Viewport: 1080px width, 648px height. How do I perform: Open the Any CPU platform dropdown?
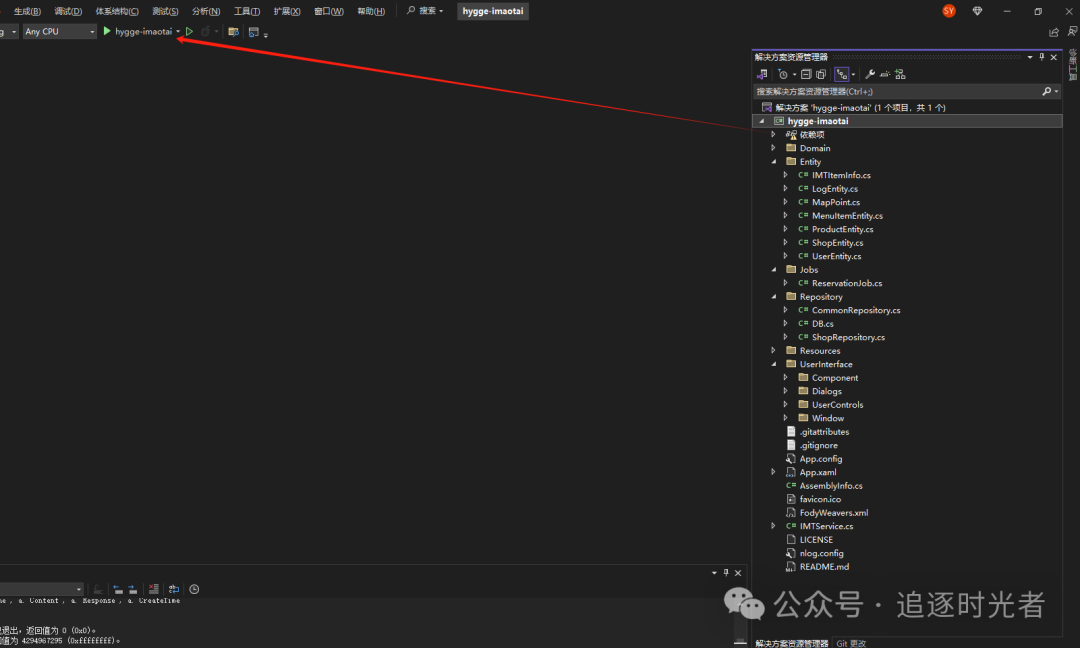(59, 32)
